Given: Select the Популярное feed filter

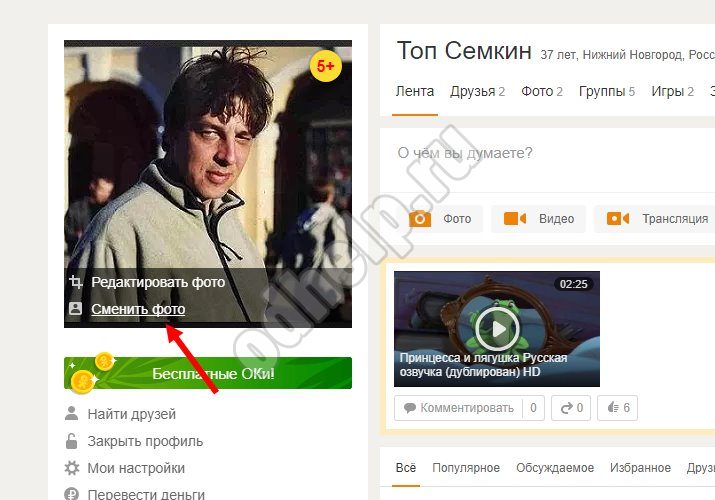Looking at the screenshot, I should click(466, 468).
